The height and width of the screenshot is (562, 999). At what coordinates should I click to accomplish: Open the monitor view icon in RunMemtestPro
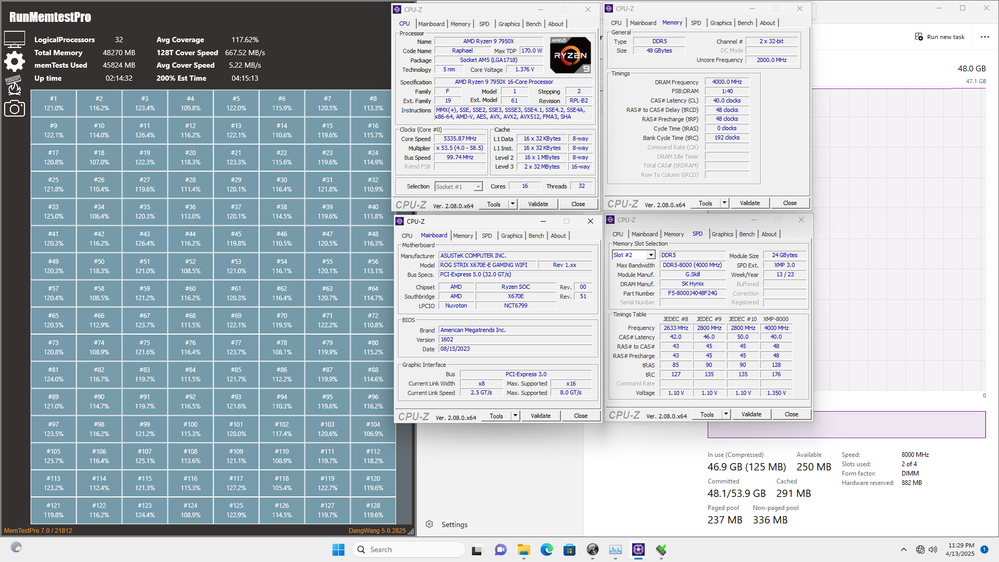click(x=14, y=39)
